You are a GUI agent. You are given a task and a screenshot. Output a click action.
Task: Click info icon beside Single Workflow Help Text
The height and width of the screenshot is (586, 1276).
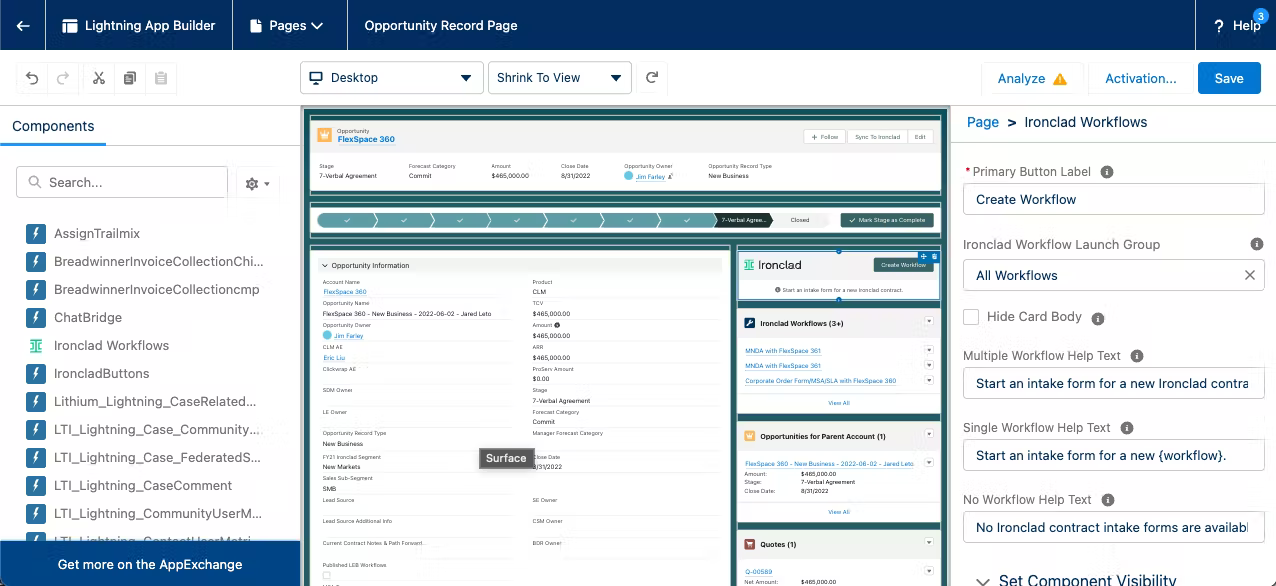tap(1127, 428)
